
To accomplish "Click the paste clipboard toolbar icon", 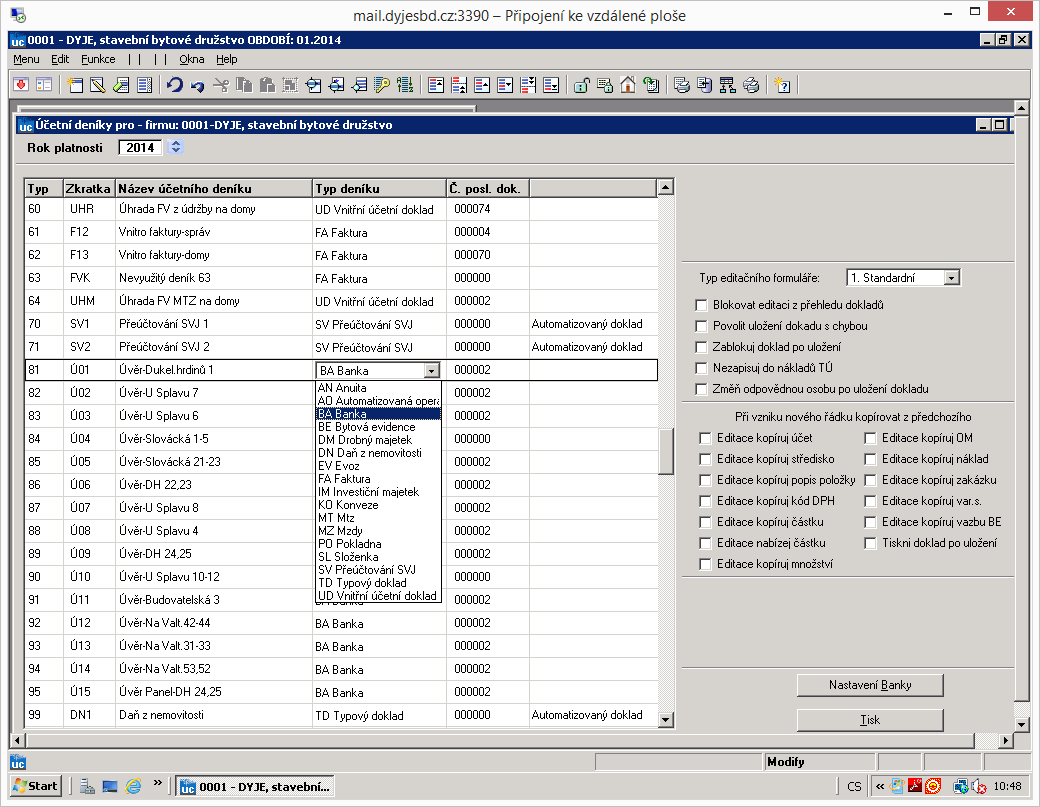I will [x=267, y=85].
